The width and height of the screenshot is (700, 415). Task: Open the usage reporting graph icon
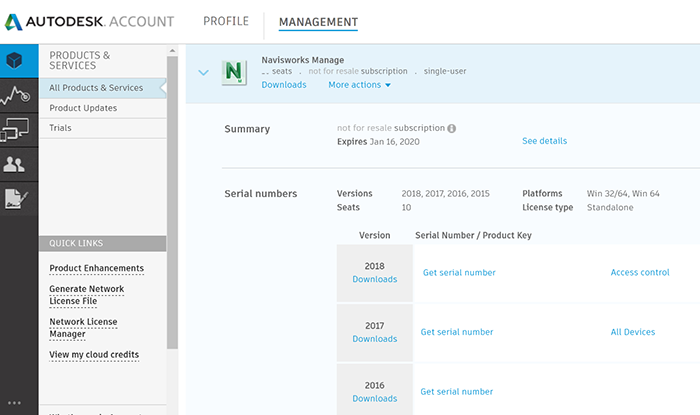tap(15, 95)
